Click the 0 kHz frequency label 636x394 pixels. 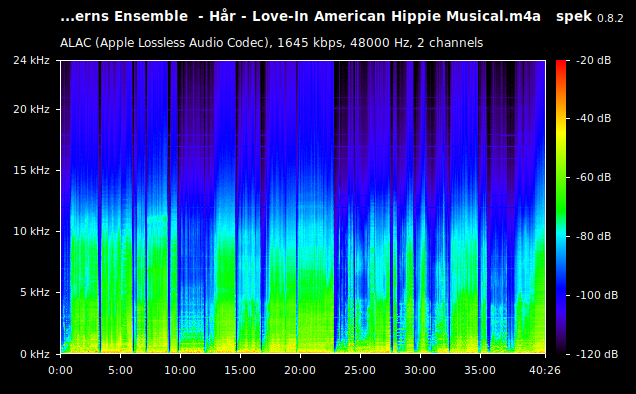click(x=35, y=354)
